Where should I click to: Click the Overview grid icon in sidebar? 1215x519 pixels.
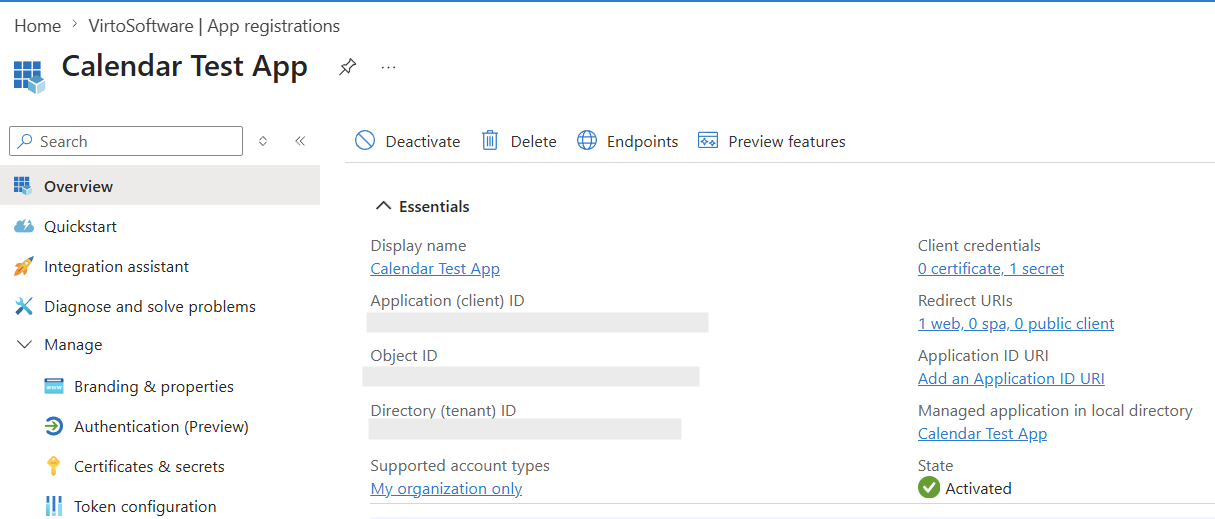pyautogui.click(x=24, y=186)
